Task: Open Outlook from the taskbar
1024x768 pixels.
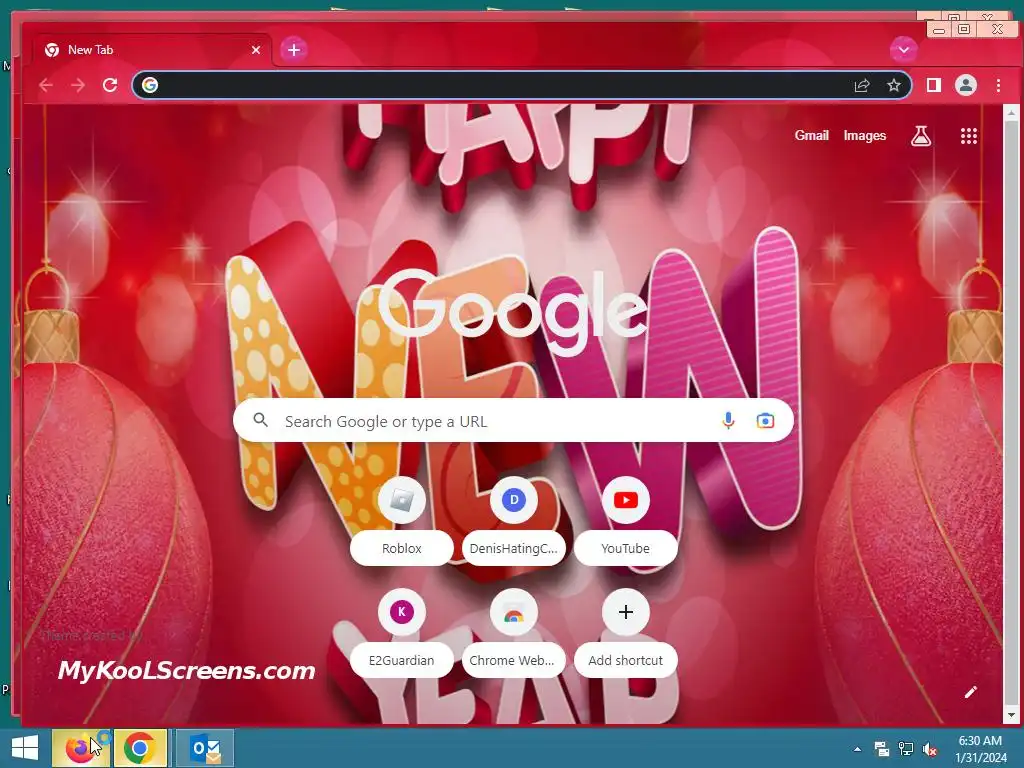Action: tap(205, 748)
